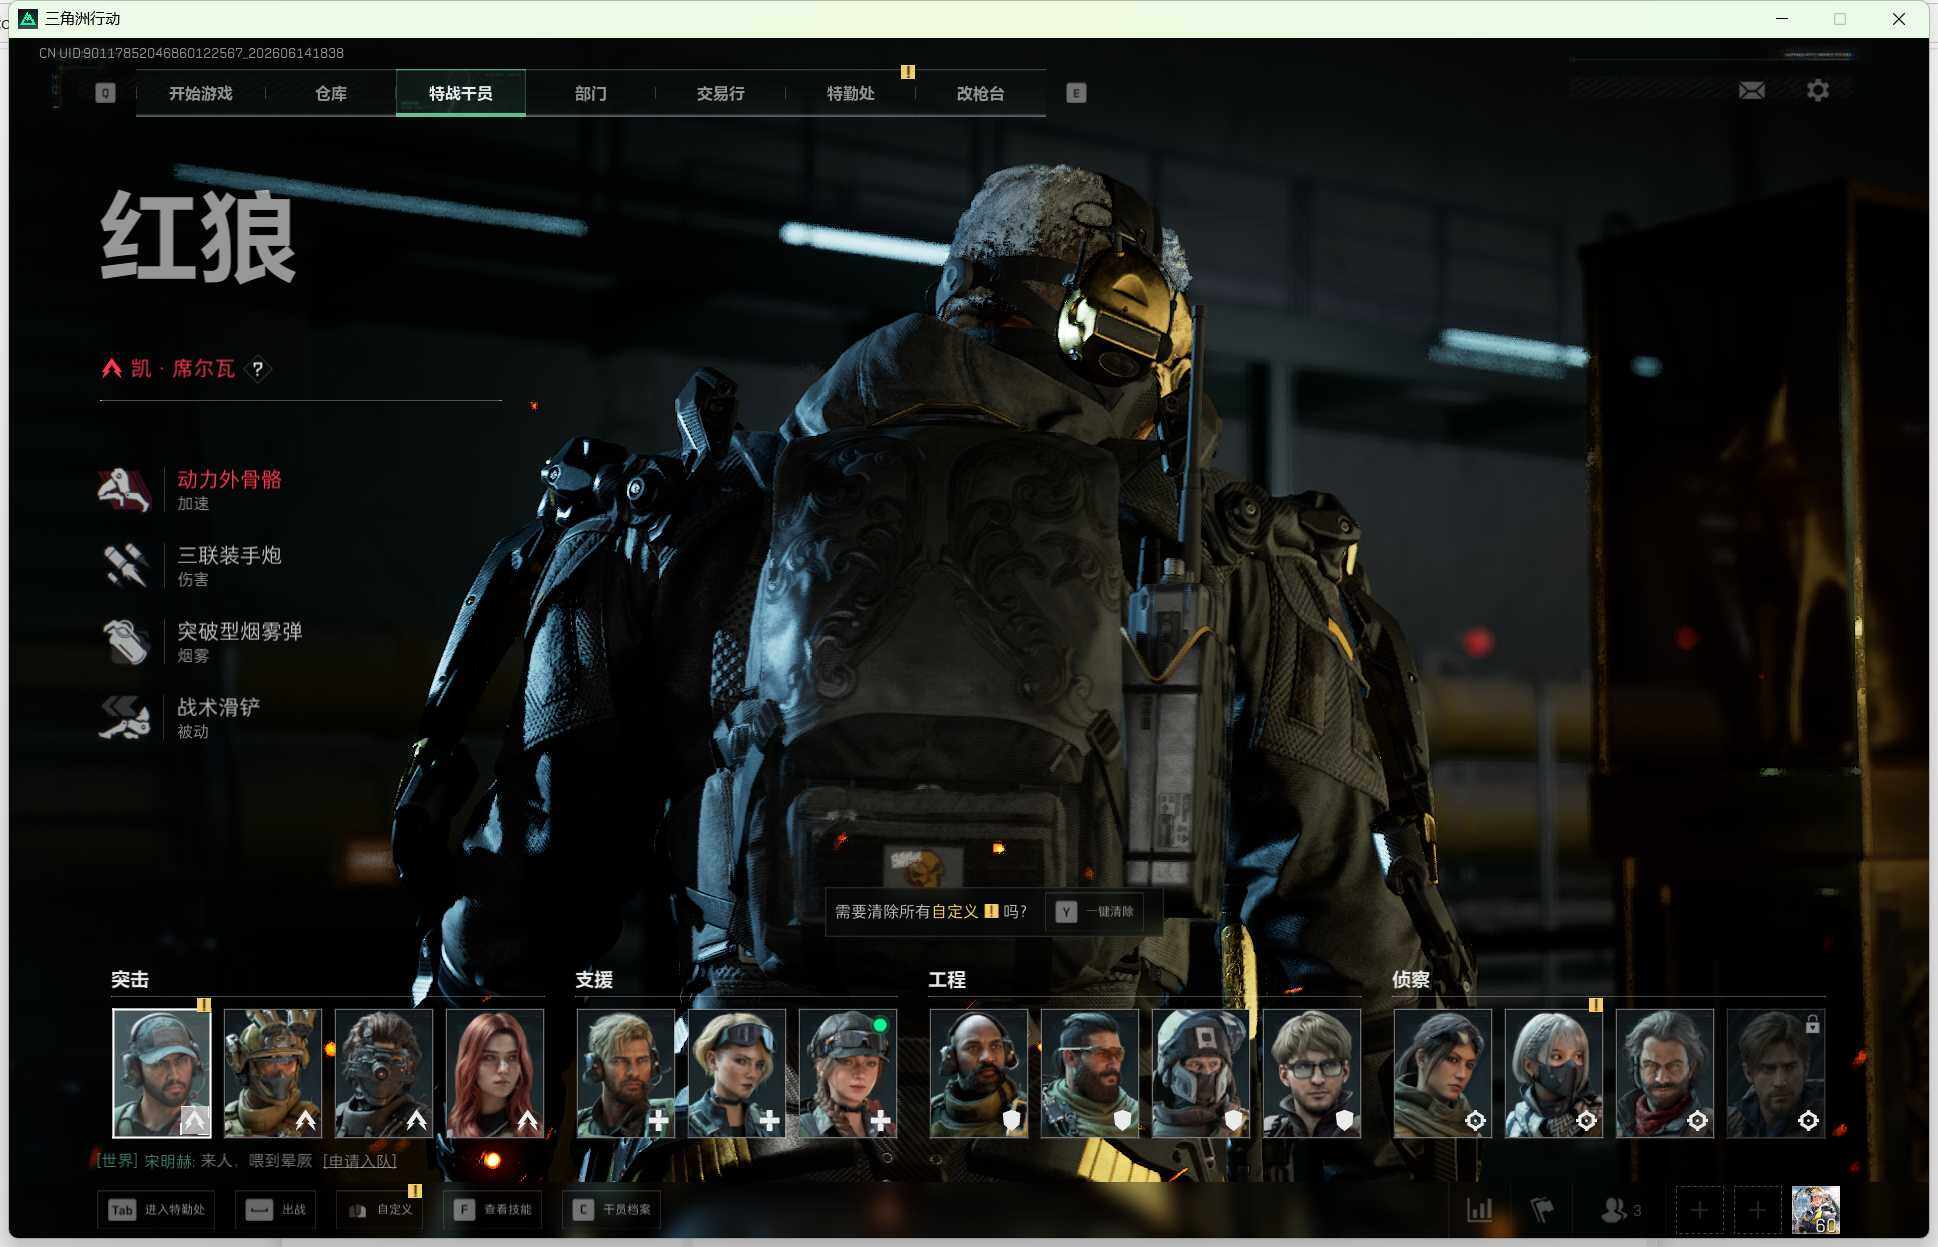Screen dimensions: 1938x1247
Task: Select the red-scarf bearded 侦察 operator portrait
Action: [1665, 1073]
